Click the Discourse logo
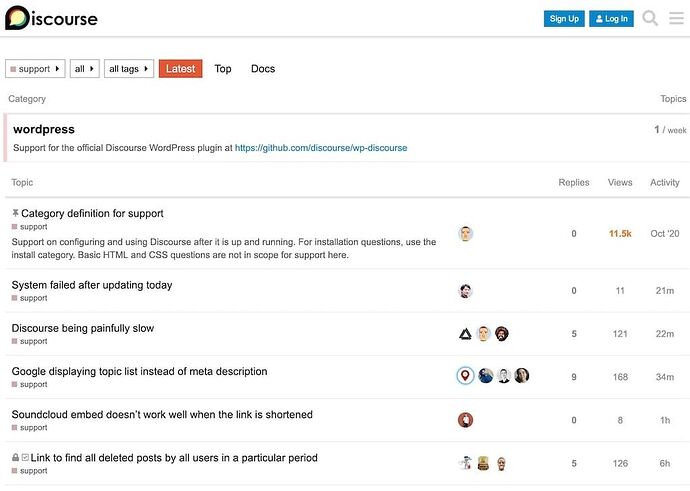 pyautogui.click(x=52, y=18)
